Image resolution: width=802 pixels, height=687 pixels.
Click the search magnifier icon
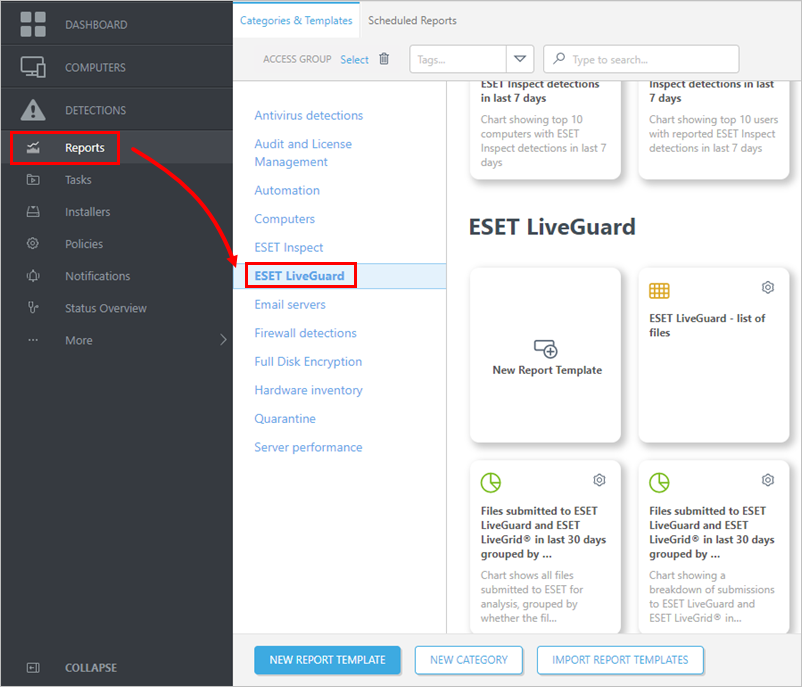tap(559, 59)
